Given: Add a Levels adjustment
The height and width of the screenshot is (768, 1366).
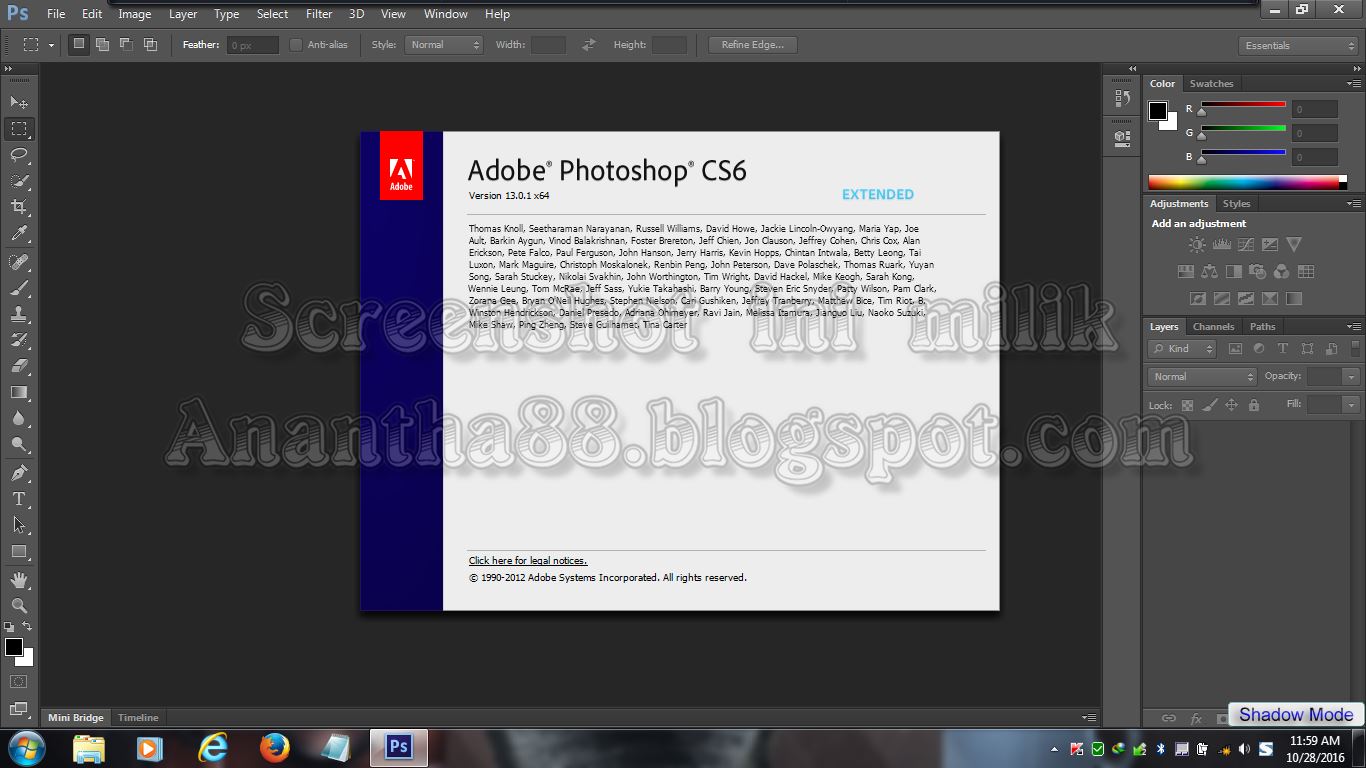Looking at the screenshot, I should [x=1221, y=244].
